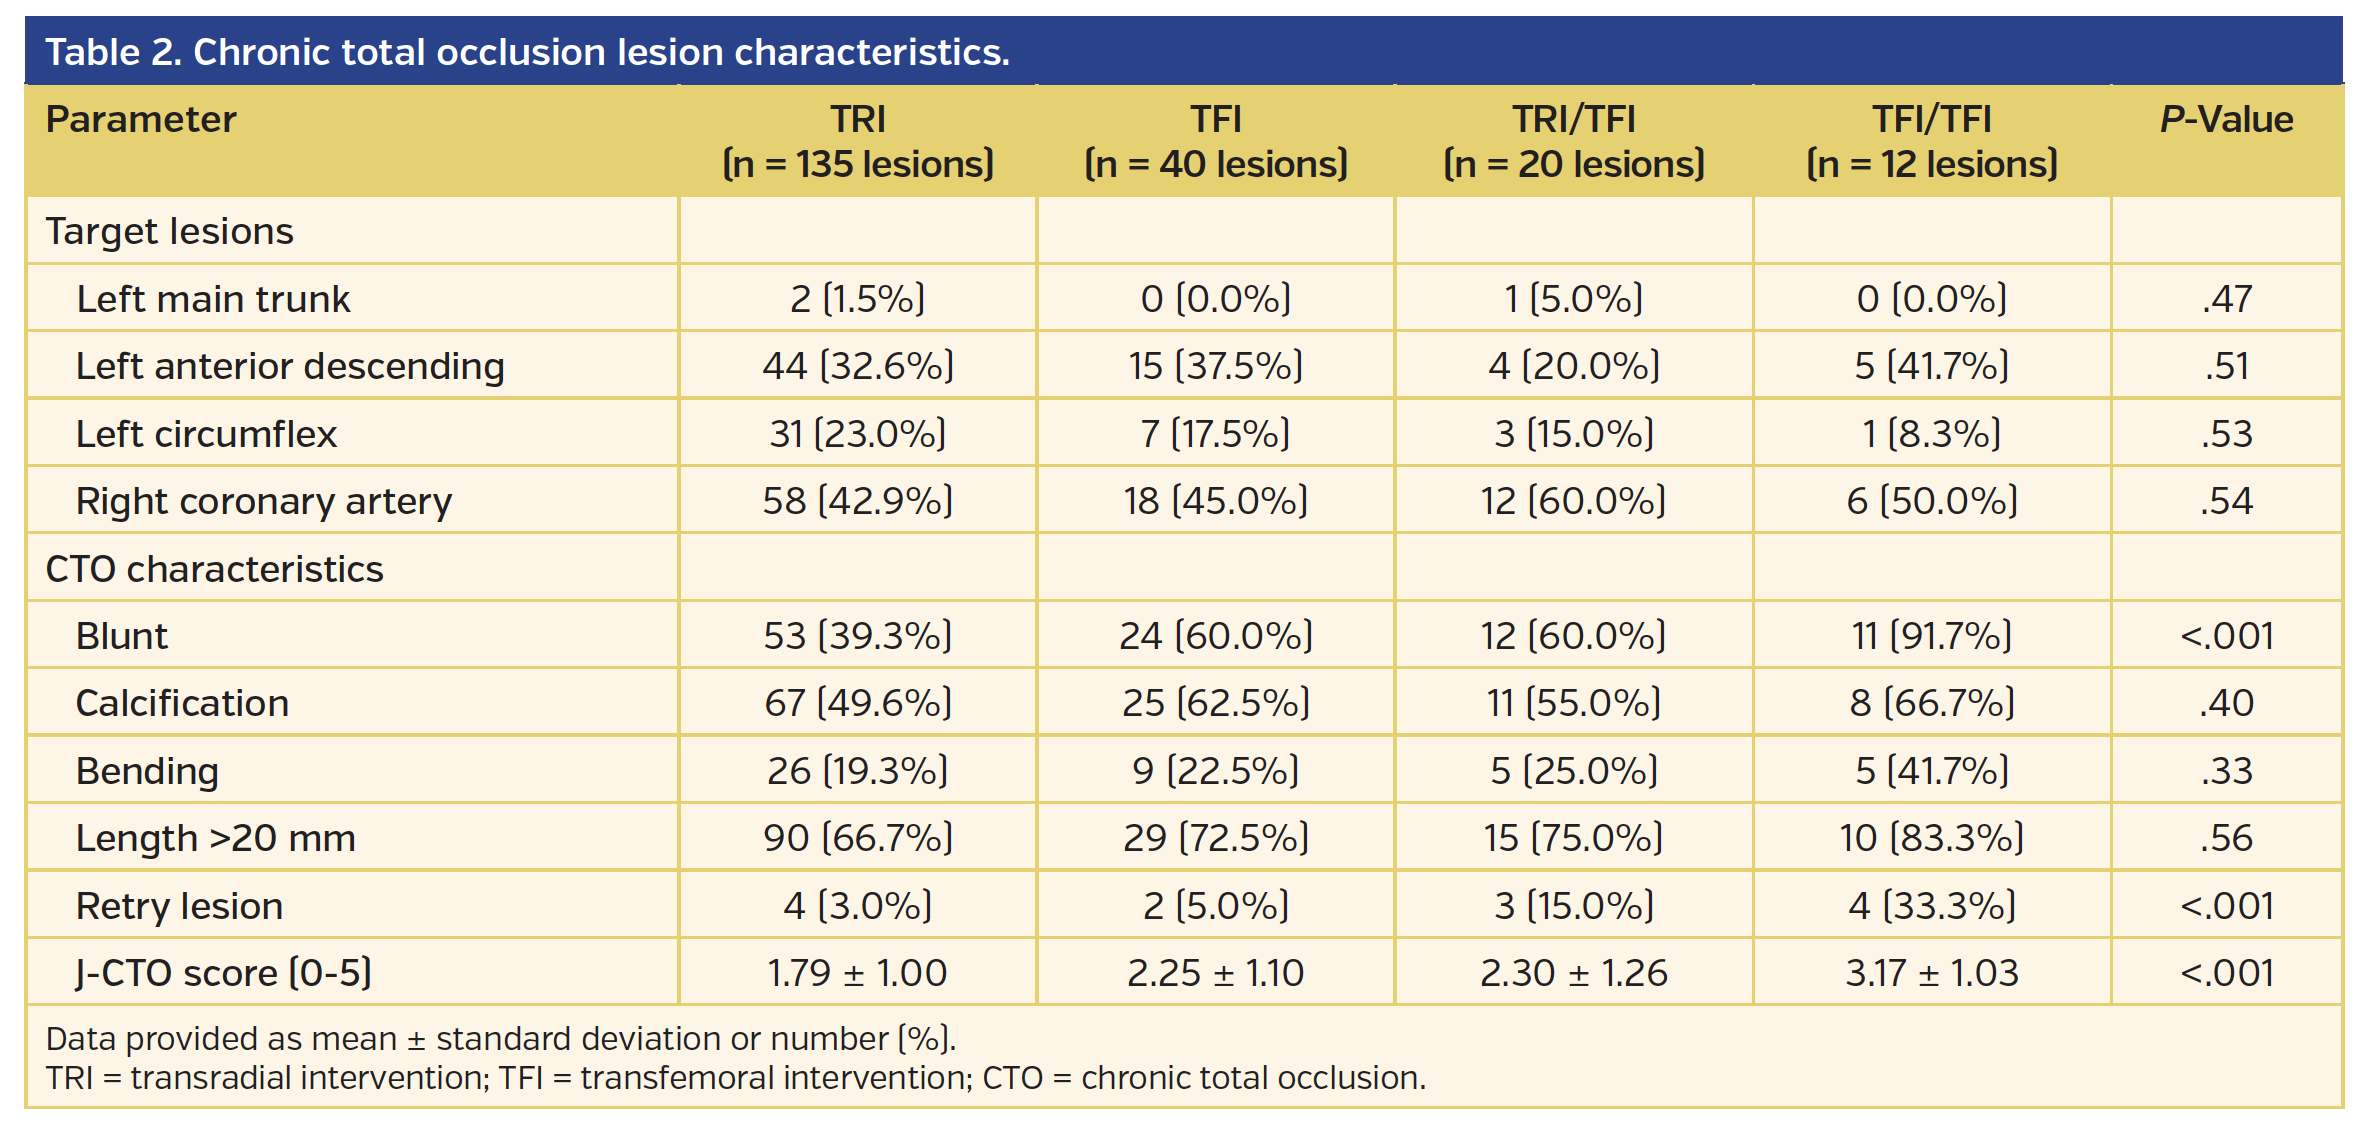Select the Blunt TFI/TFI cell 11 (91.7%)

click(x=1932, y=636)
